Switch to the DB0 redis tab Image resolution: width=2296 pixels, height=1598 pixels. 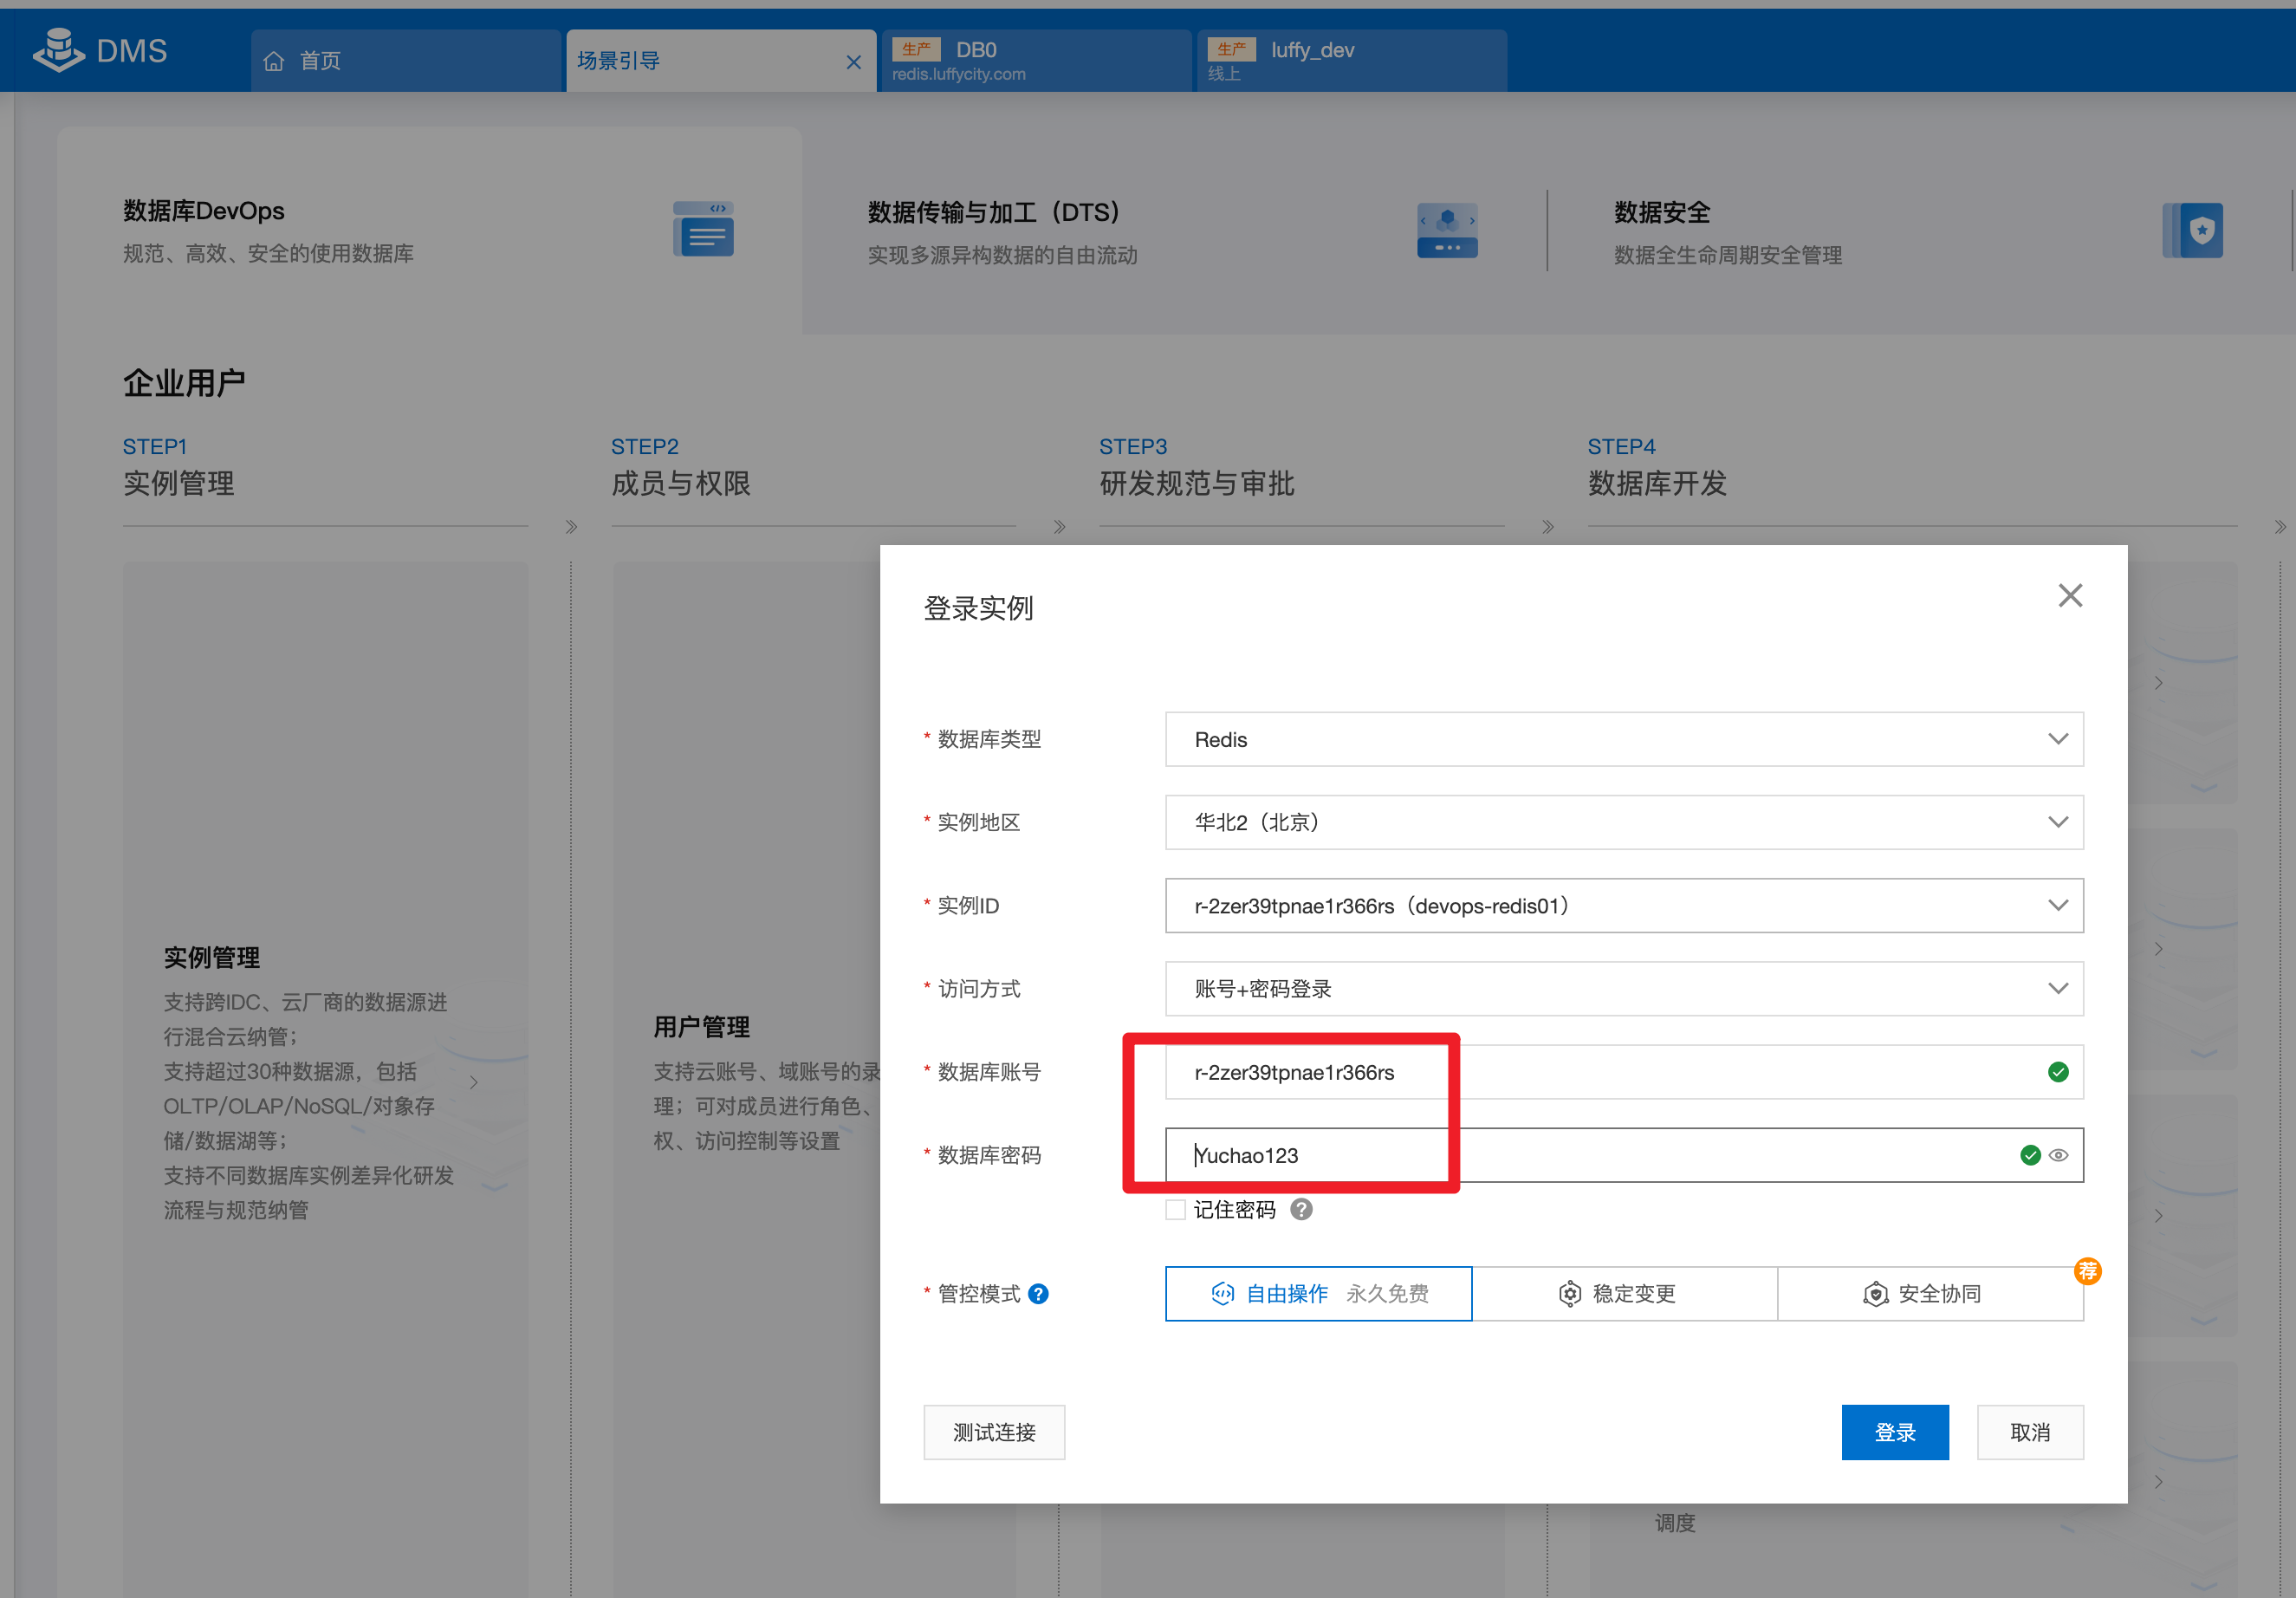[1034, 61]
